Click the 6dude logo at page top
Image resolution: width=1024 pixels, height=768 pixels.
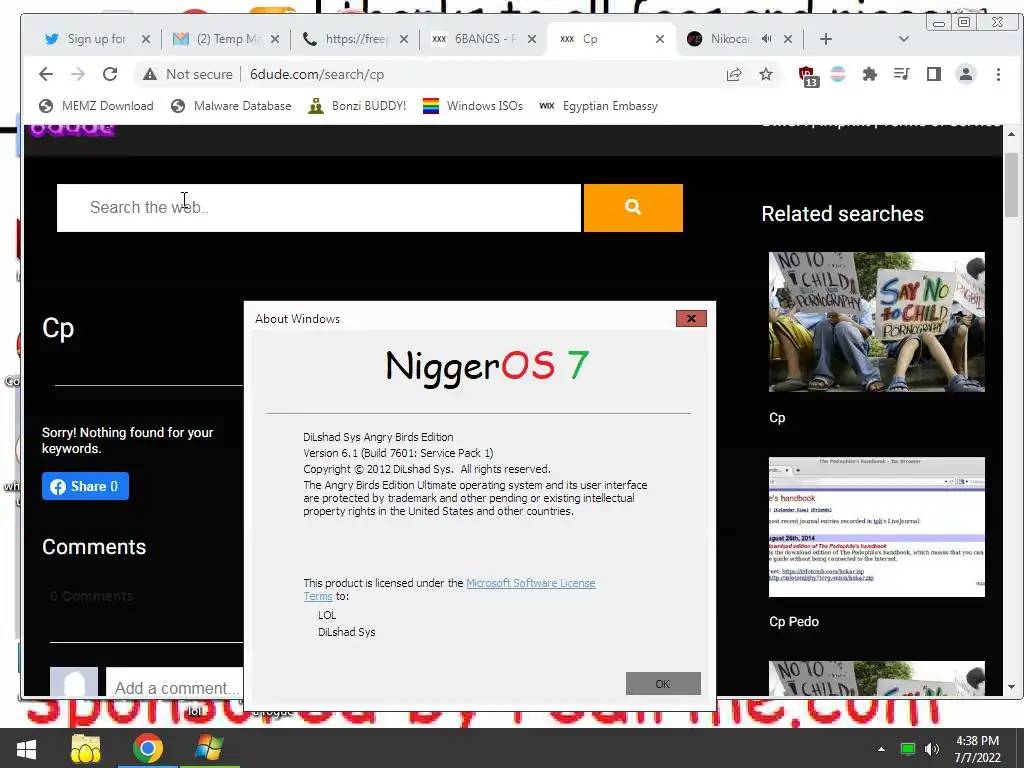click(72, 129)
